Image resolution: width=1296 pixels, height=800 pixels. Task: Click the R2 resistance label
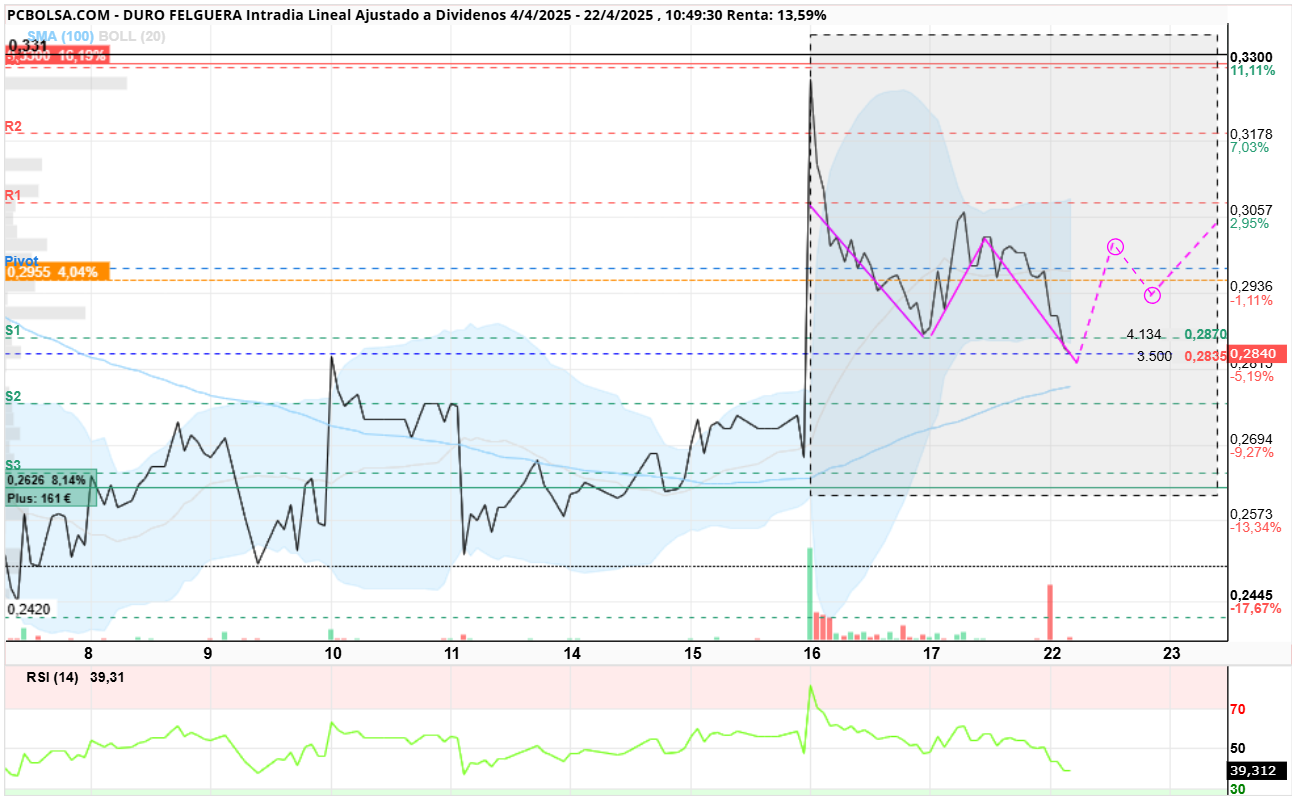pyautogui.click(x=13, y=127)
